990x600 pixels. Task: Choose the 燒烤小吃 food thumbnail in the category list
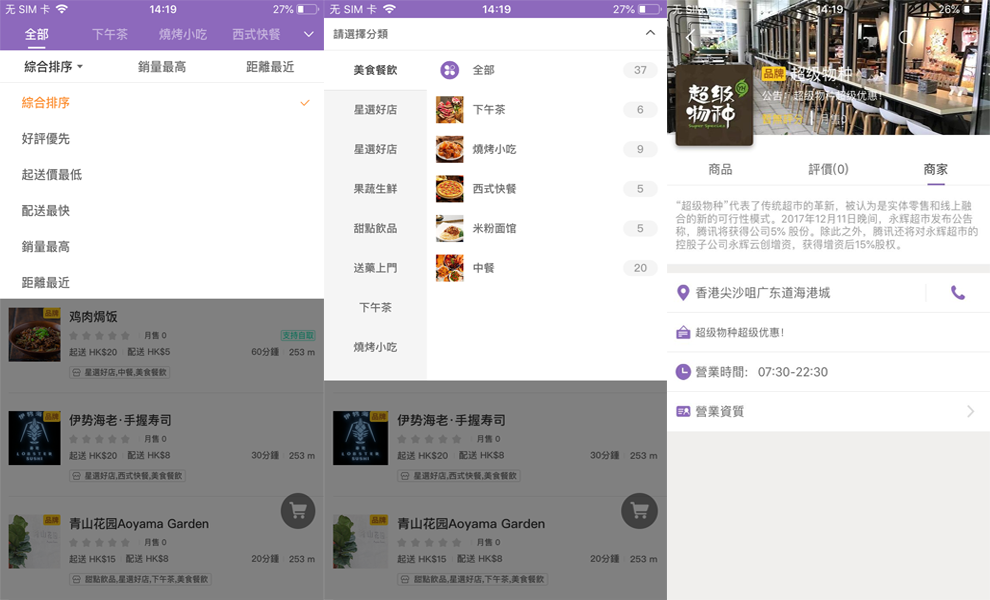pos(450,149)
